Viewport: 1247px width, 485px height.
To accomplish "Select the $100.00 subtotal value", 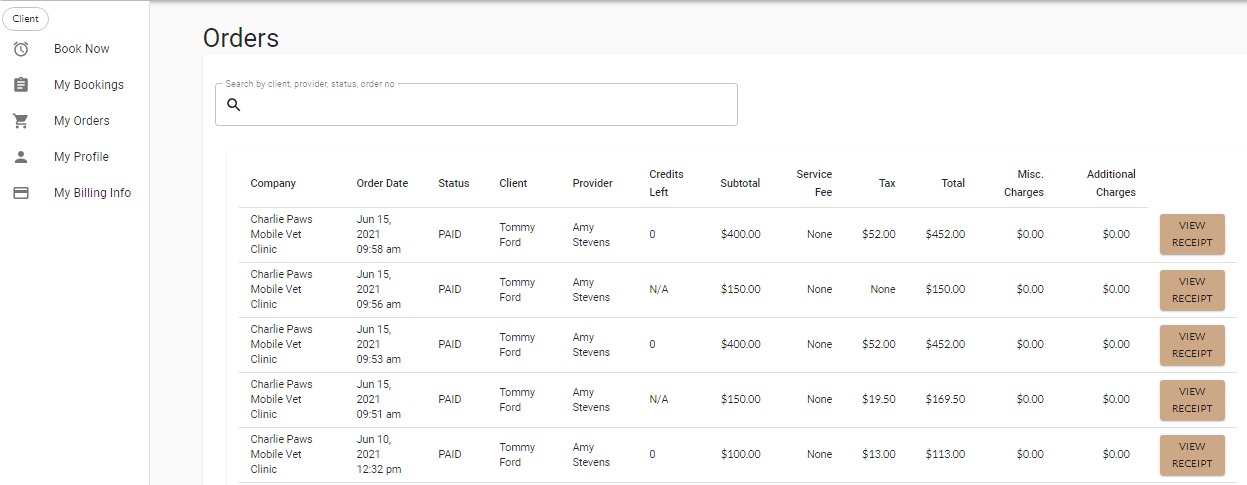I will coord(740,454).
